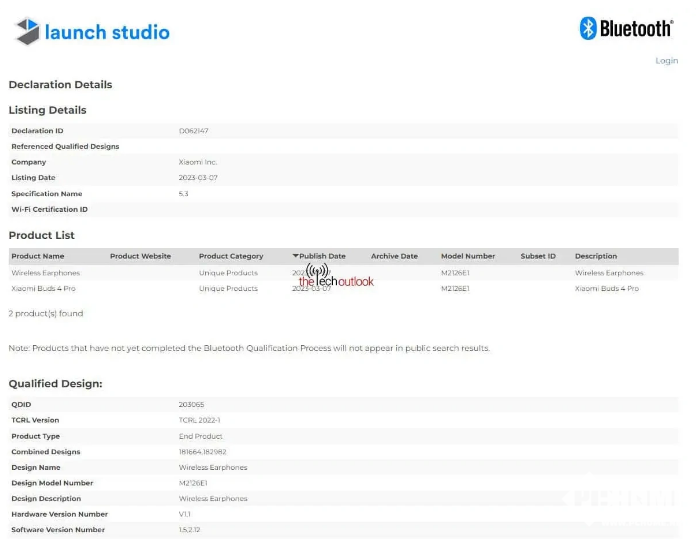Click the Product List heading
The height and width of the screenshot is (539, 697).
(42, 235)
